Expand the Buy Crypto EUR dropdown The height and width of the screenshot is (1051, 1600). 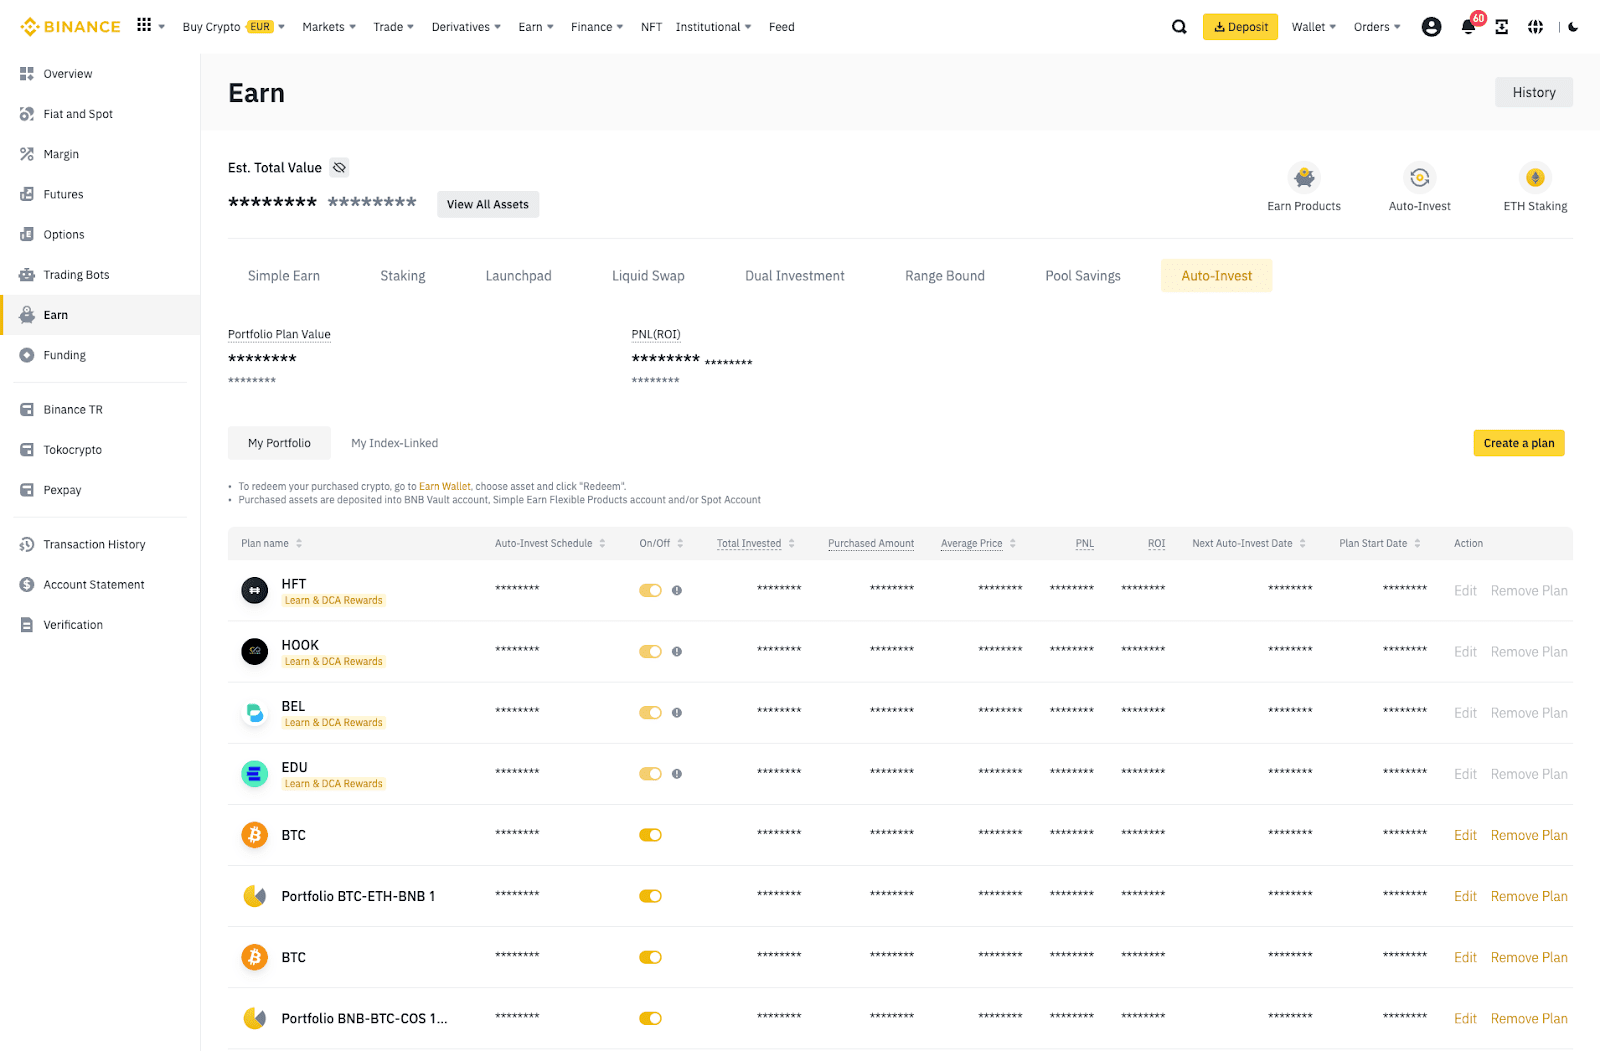pyautogui.click(x=233, y=27)
